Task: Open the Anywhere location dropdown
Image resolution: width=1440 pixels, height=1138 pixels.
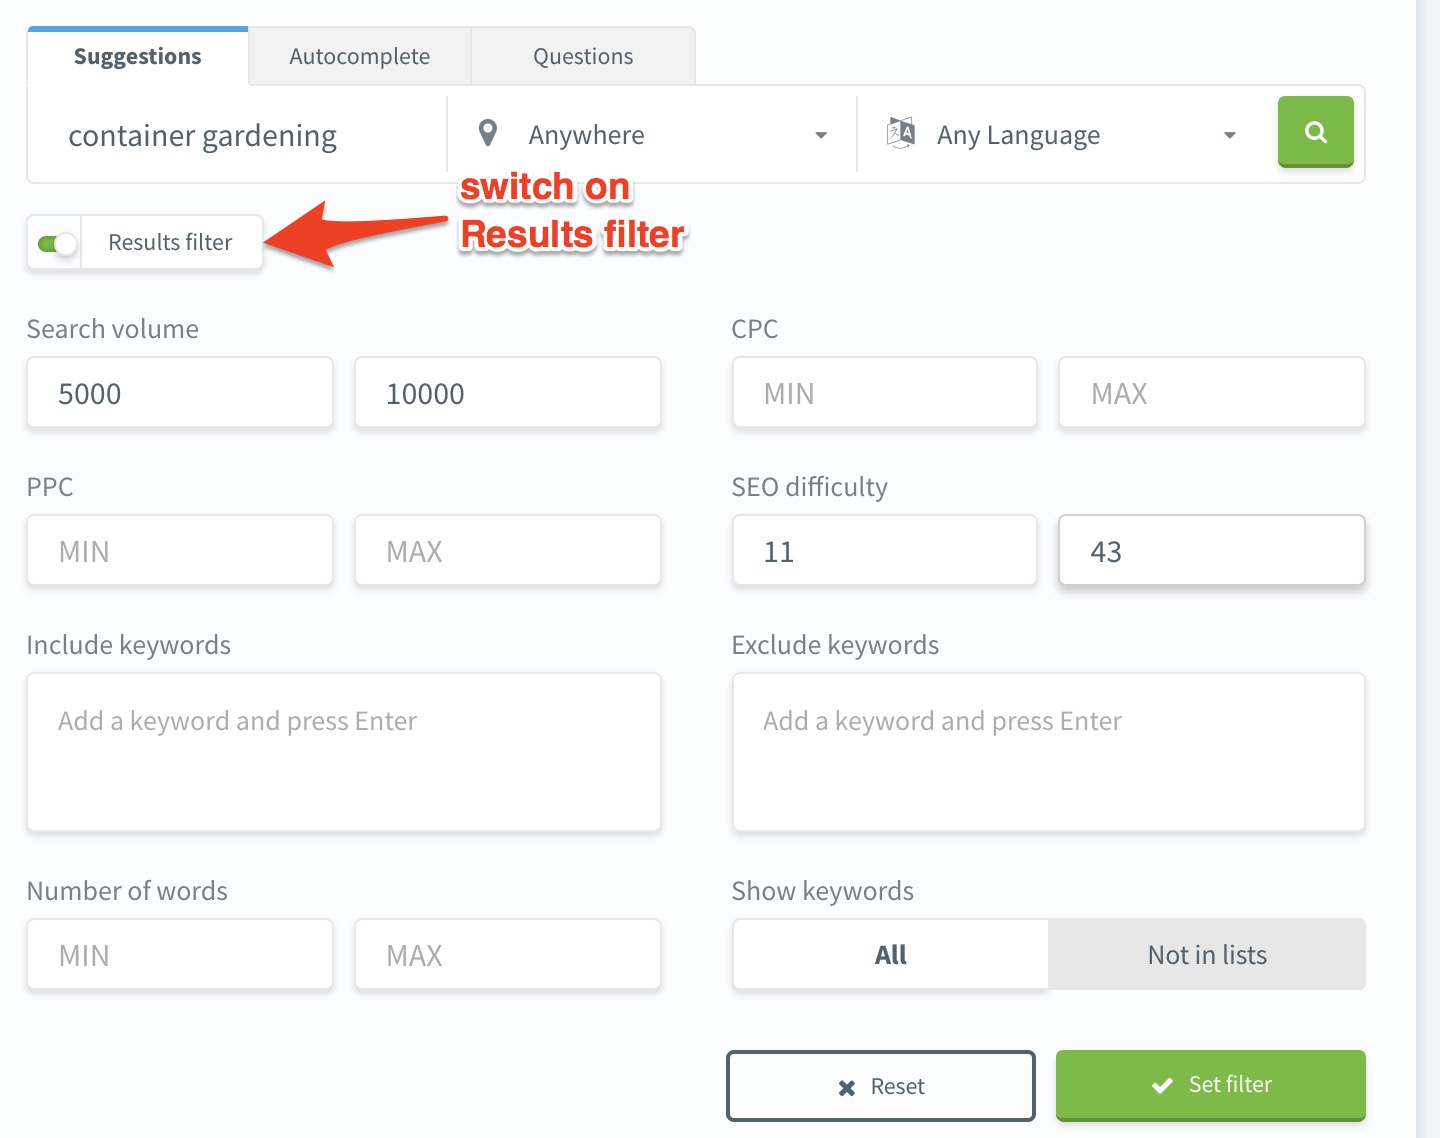Action: point(650,134)
